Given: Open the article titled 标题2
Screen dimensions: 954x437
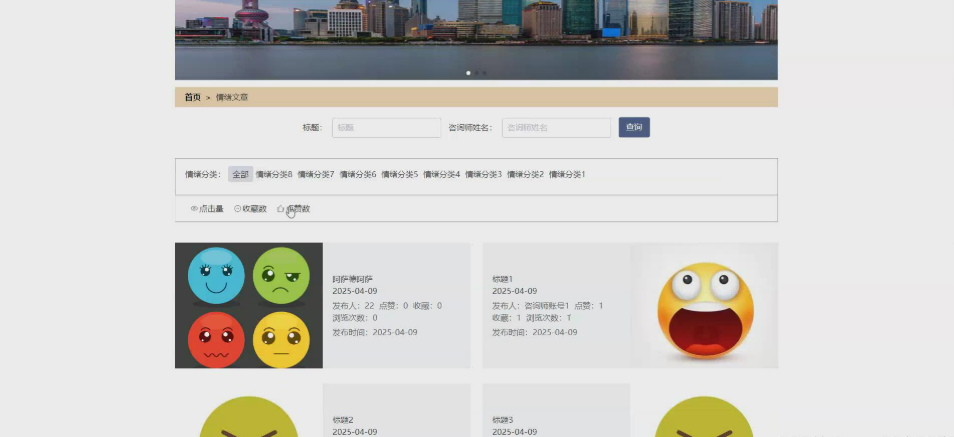Looking at the screenshot, I should pos(343,420).
